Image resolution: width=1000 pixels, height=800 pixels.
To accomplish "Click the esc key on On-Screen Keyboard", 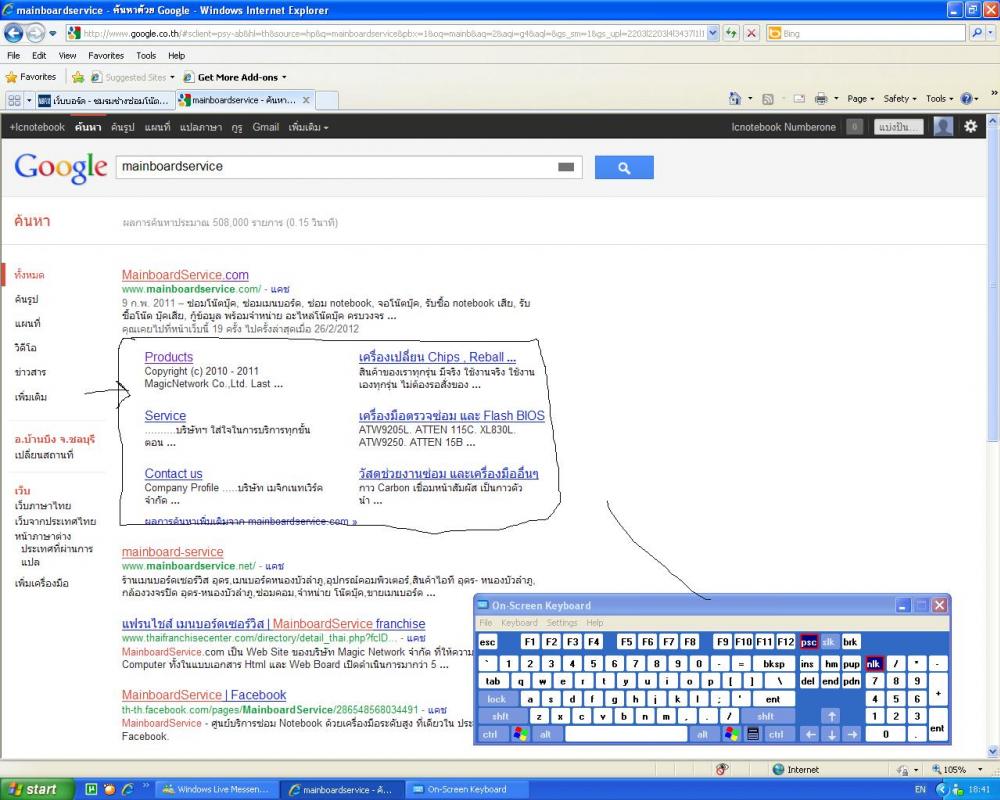I will coord(487,642).
